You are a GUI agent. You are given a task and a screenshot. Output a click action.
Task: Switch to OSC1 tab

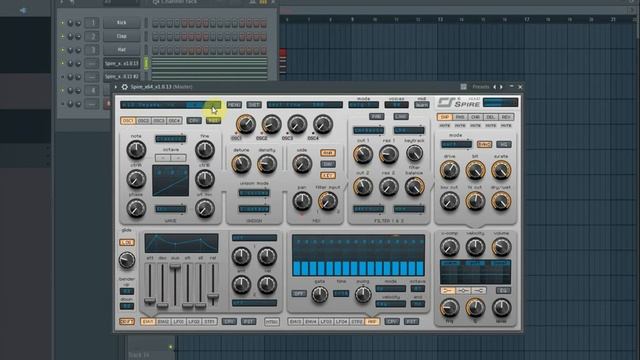click(128, 121)
